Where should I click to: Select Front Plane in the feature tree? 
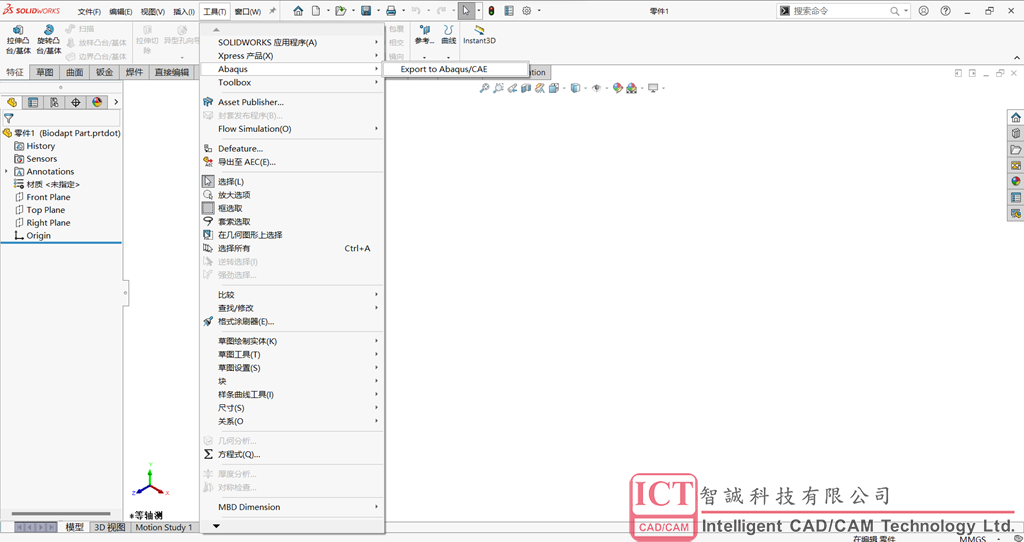(48, 197)
